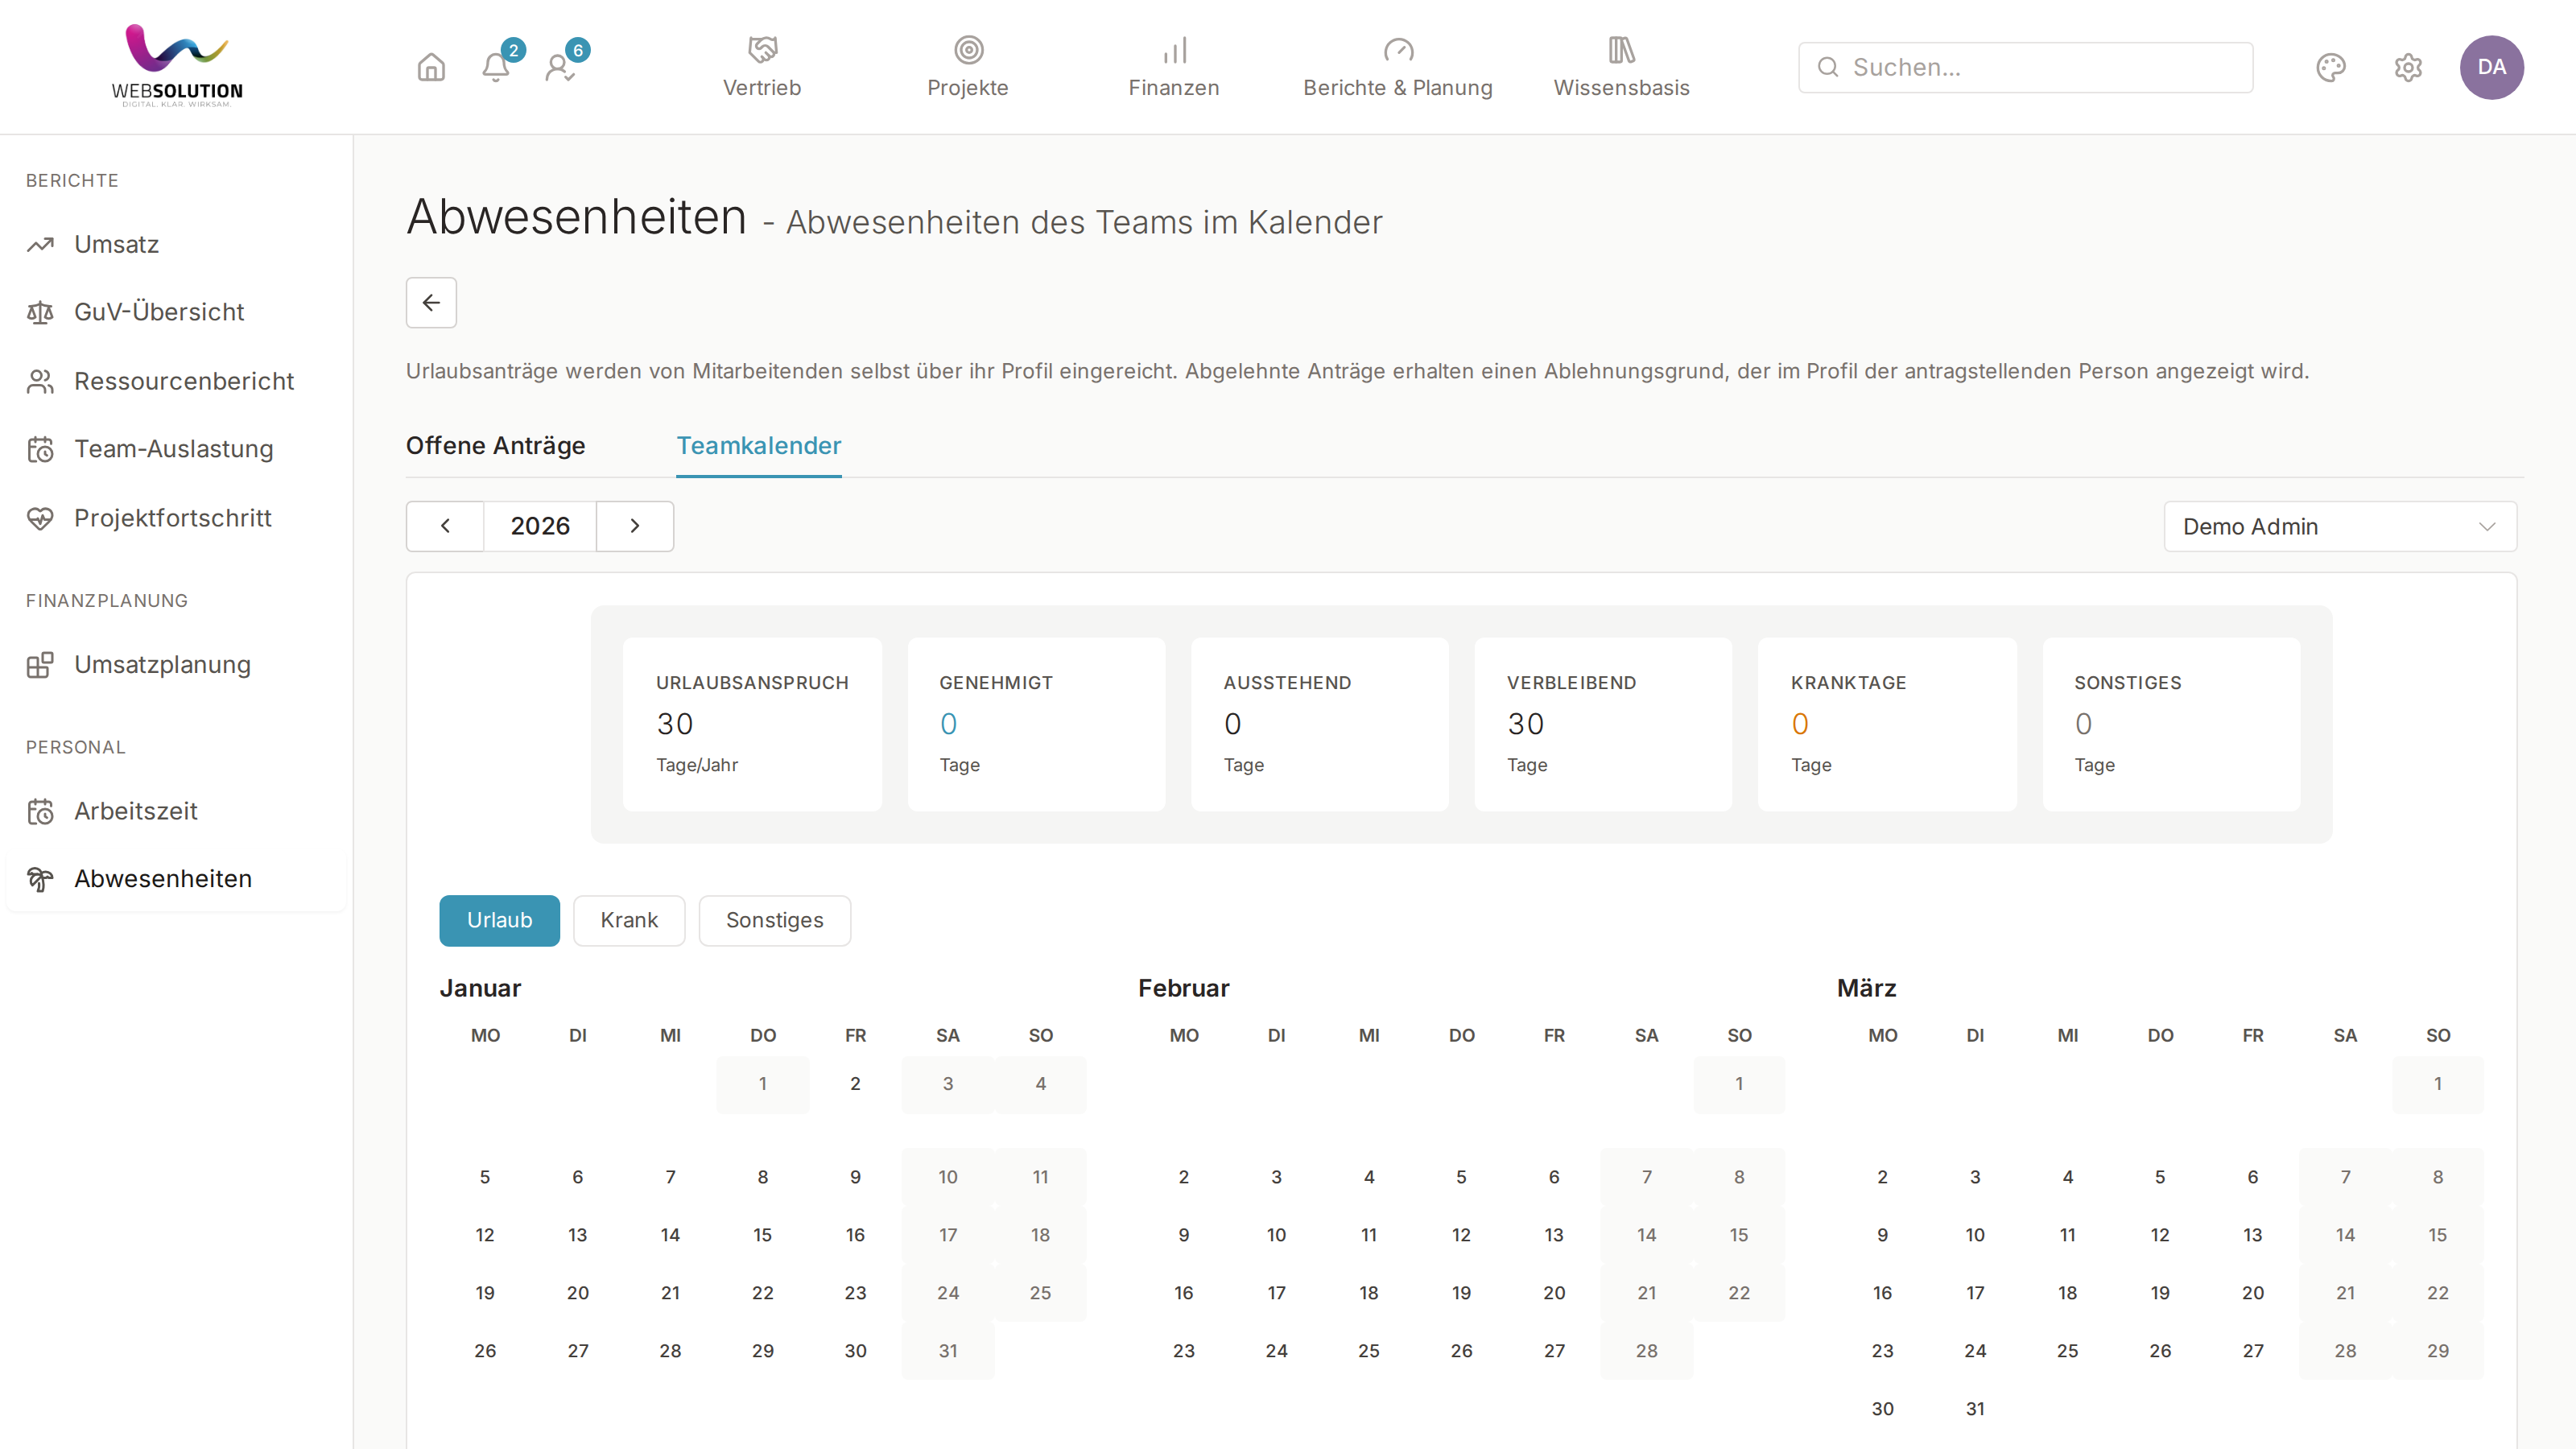Click the WebSolution logo
The image size is (2576, 1449).
(177, 66)
